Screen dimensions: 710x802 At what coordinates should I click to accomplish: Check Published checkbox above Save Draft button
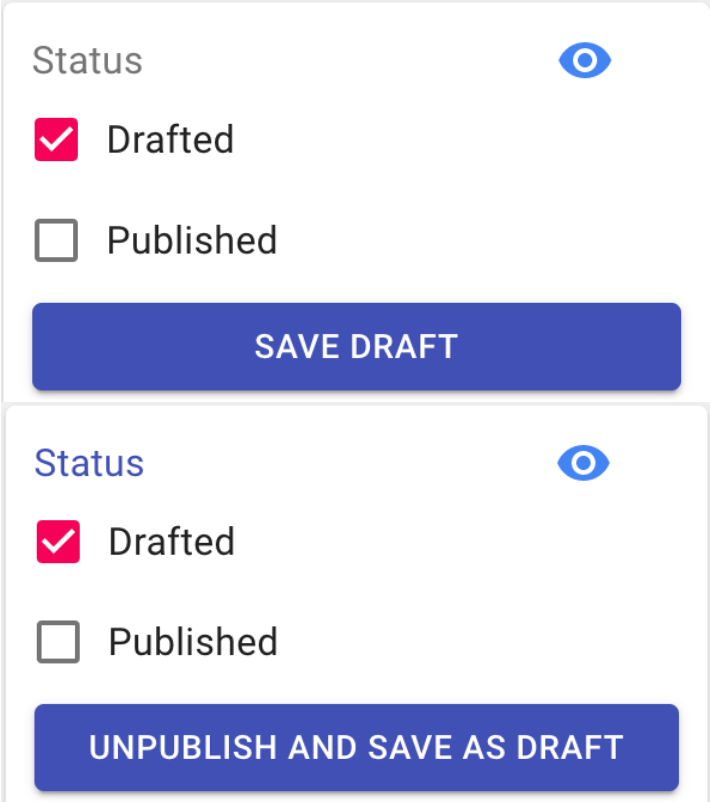[x=56, y=241]
